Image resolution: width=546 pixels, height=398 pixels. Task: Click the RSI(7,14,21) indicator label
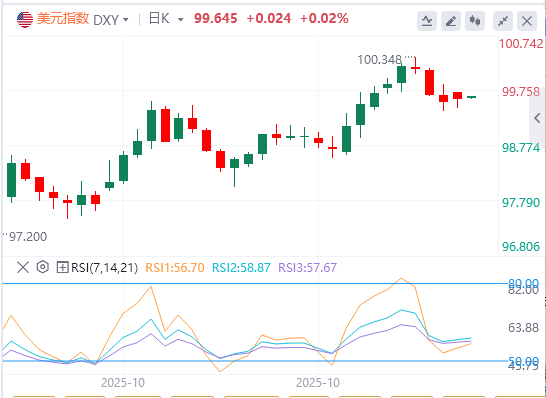(x=104, y=268)
